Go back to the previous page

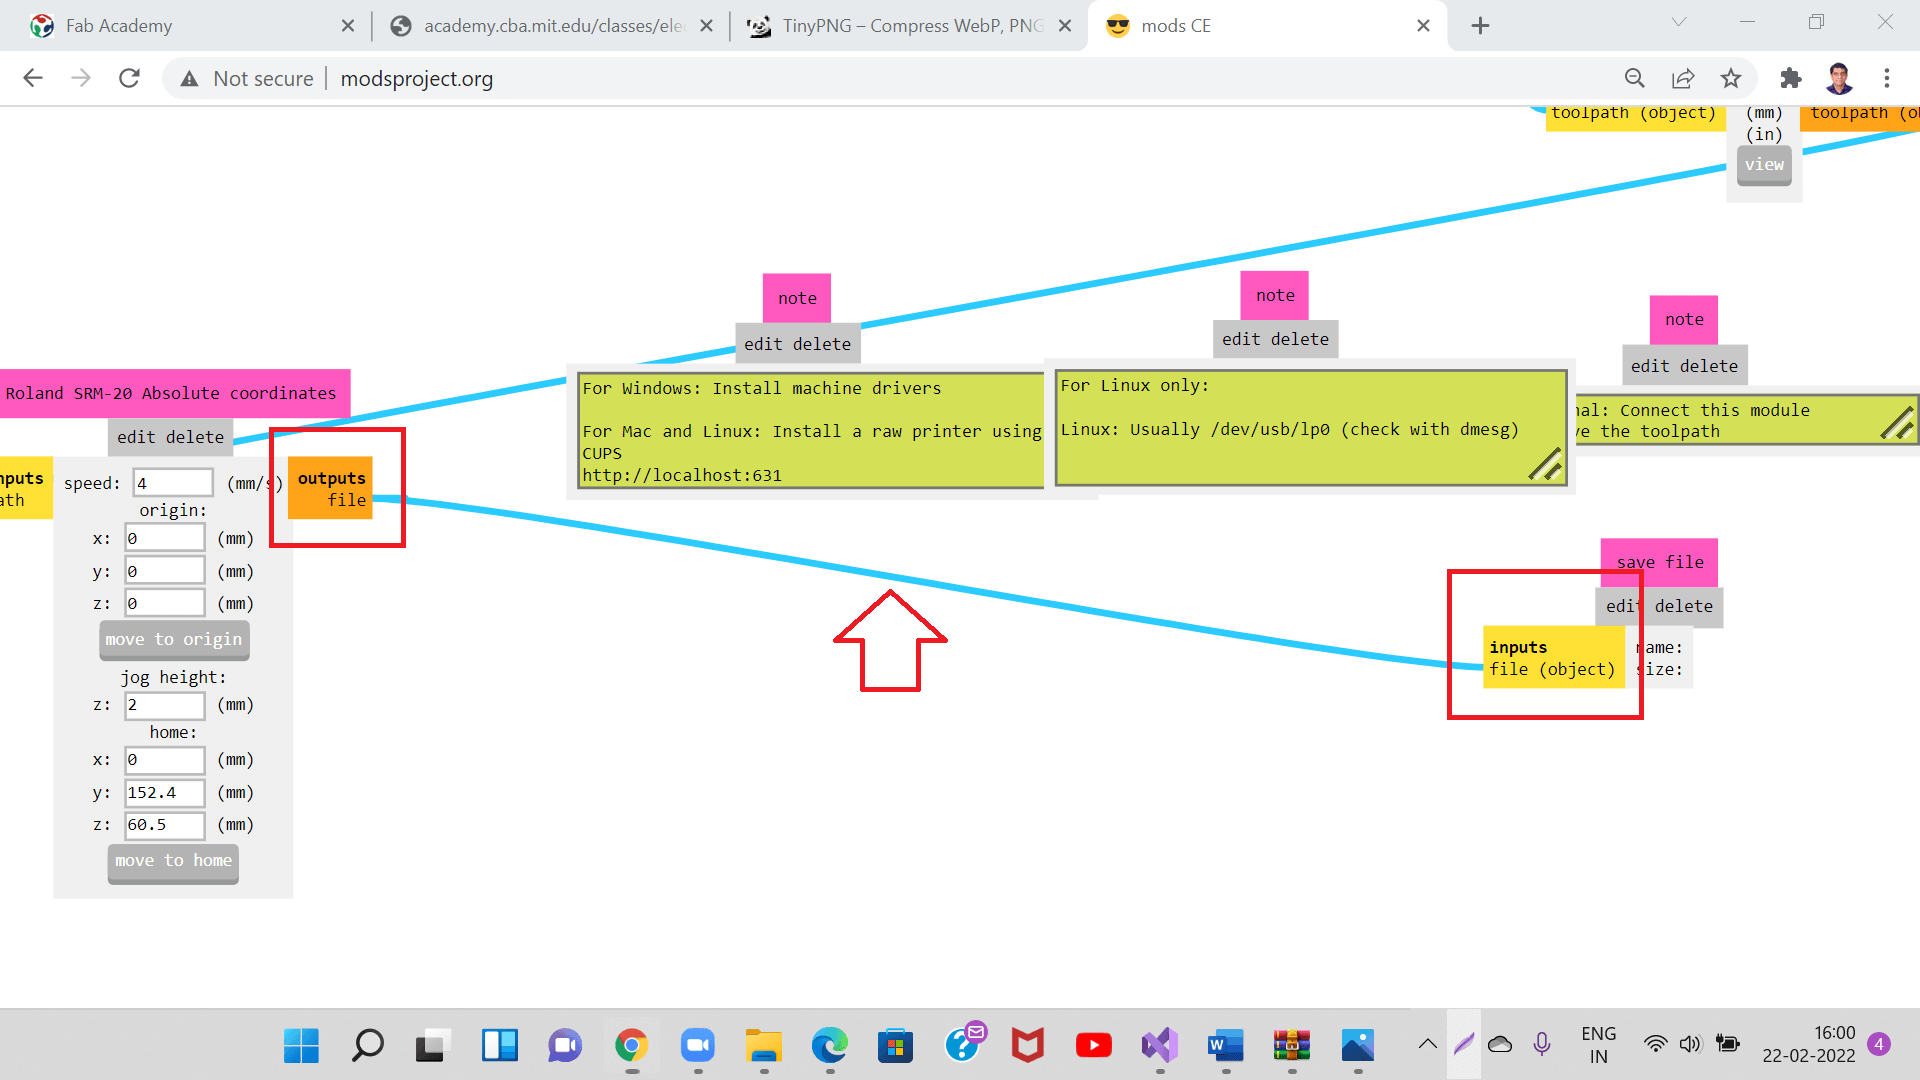33,78
